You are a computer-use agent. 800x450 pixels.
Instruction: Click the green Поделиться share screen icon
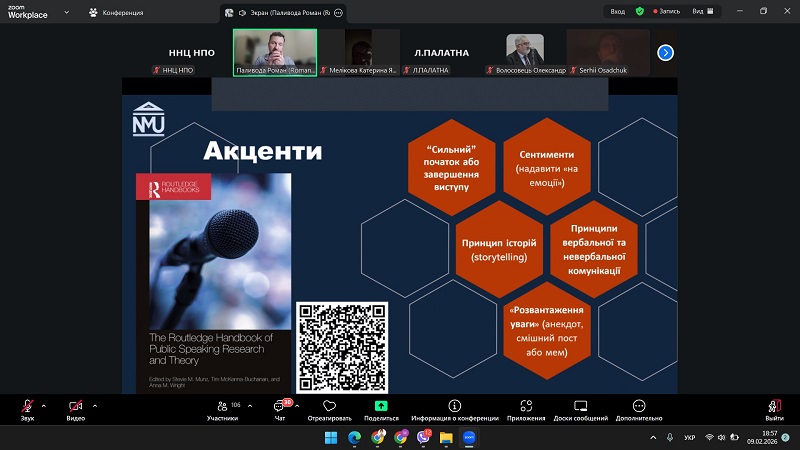pos(381,406)
